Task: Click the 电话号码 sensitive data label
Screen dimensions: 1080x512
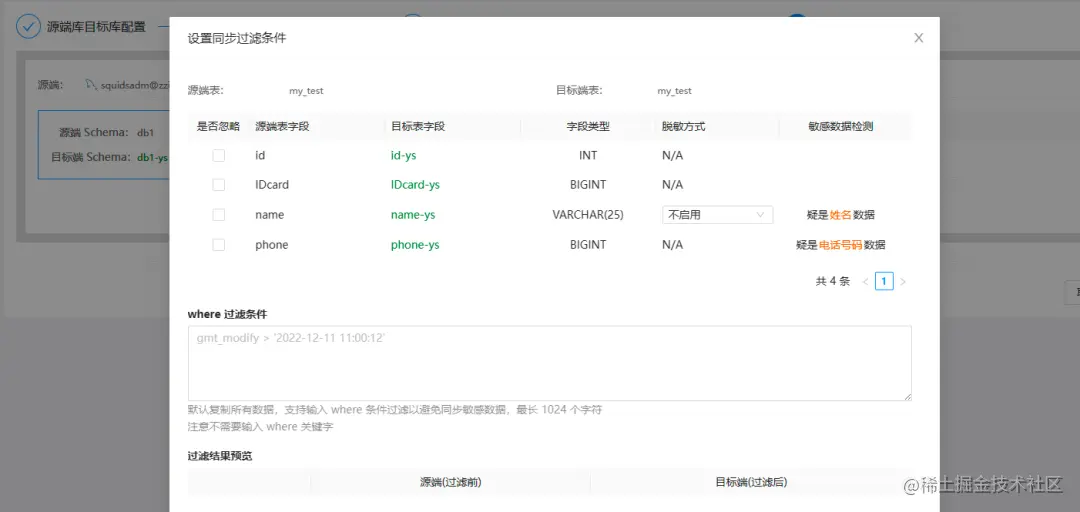Action: tap(841, 245)
